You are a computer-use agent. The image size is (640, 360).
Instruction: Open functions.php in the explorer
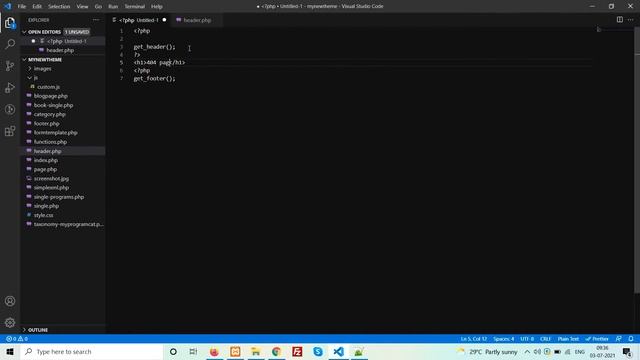click(50, 142)
